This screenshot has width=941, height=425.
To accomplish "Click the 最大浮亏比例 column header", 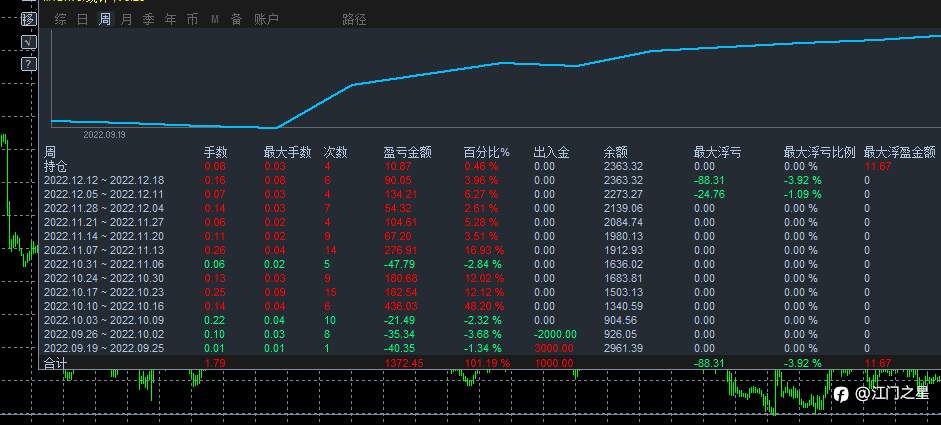I will click(820, 152).
